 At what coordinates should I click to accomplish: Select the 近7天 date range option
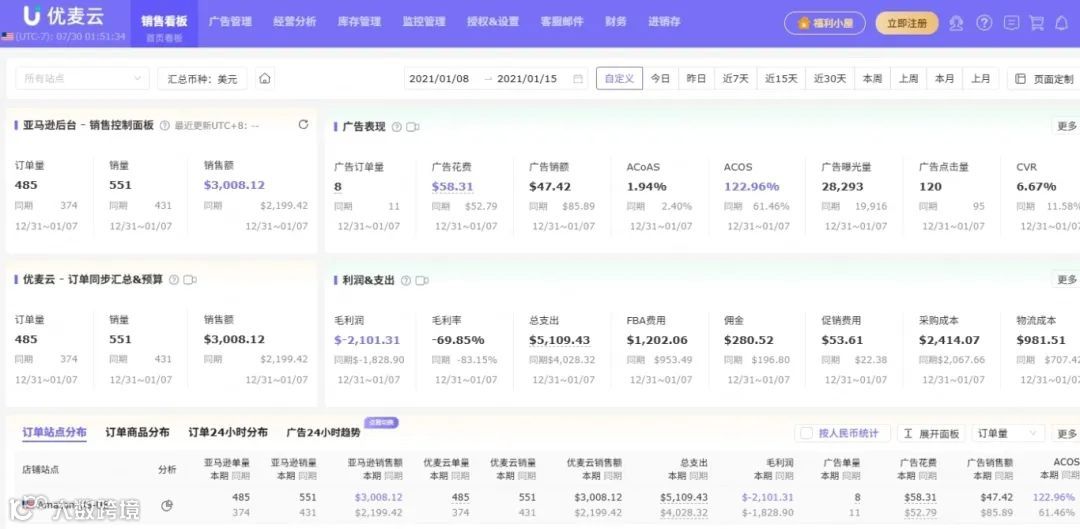coord(736,79)
